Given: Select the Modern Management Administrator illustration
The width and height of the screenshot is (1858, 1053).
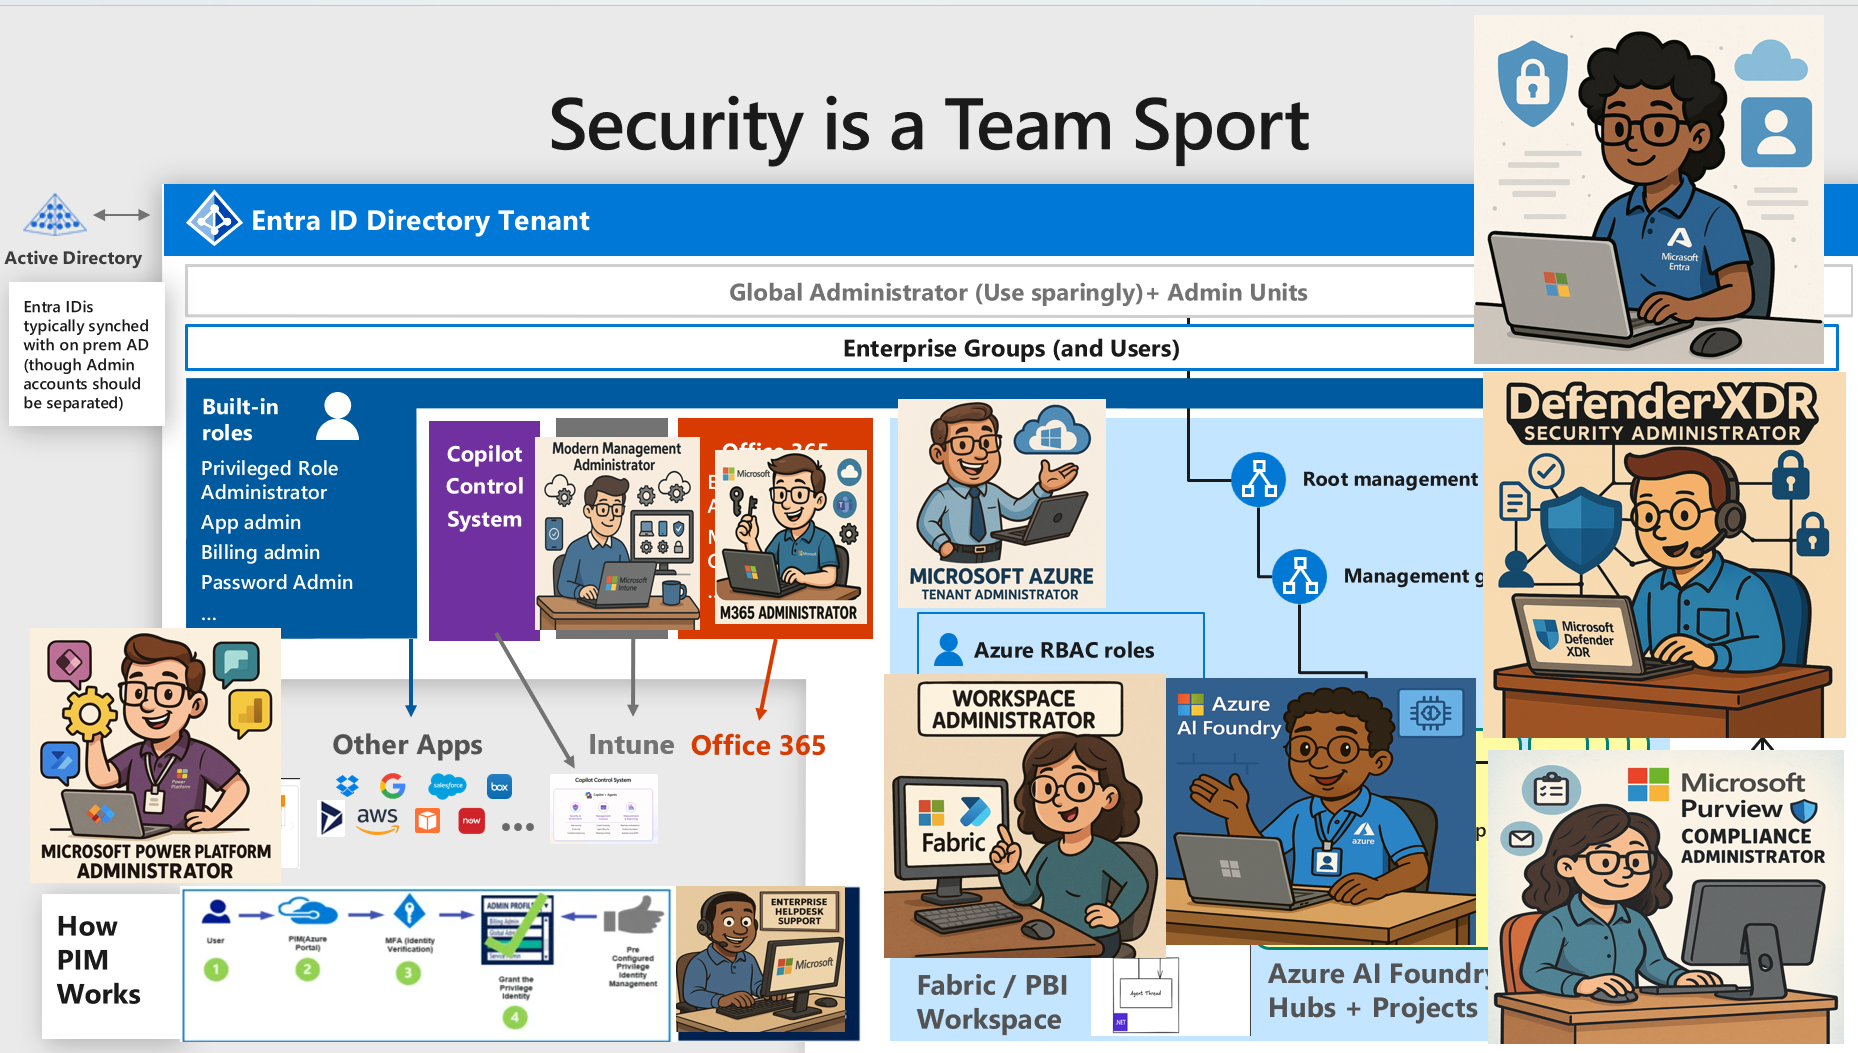Looking at the screenshot, I should click(616, 533).
